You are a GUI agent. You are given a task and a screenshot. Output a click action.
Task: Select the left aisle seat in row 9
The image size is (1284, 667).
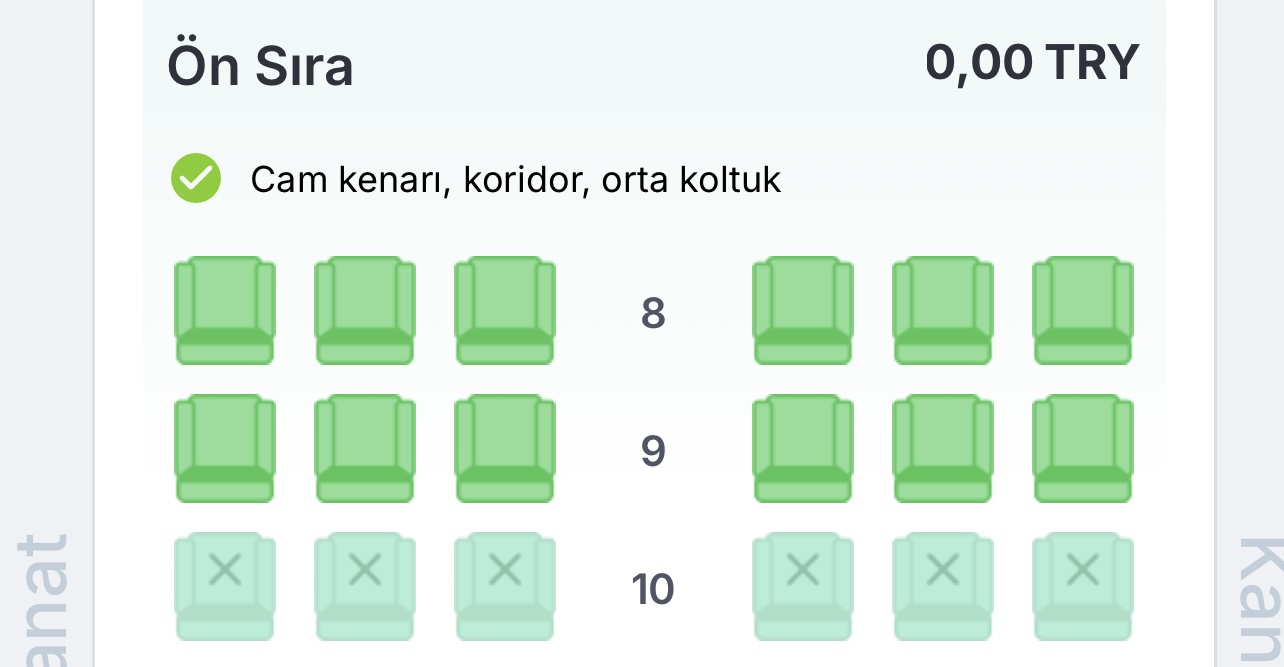505,449
